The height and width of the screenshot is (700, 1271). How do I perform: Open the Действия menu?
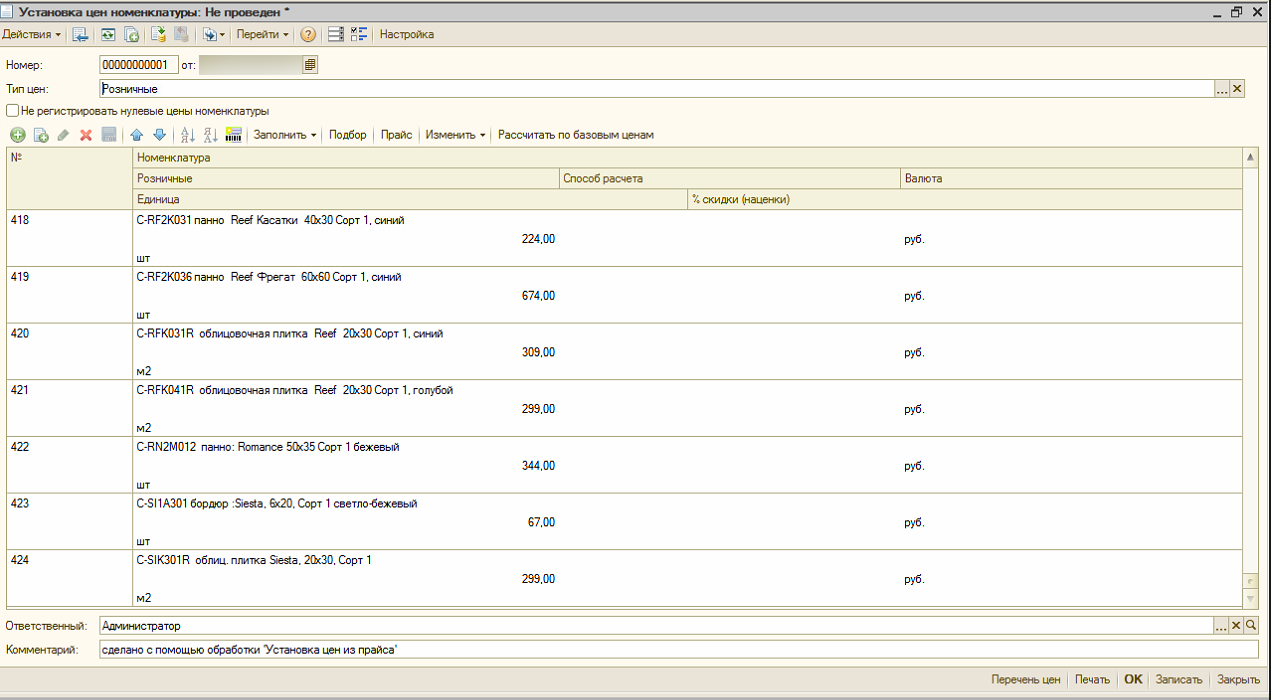click(32, 35)
